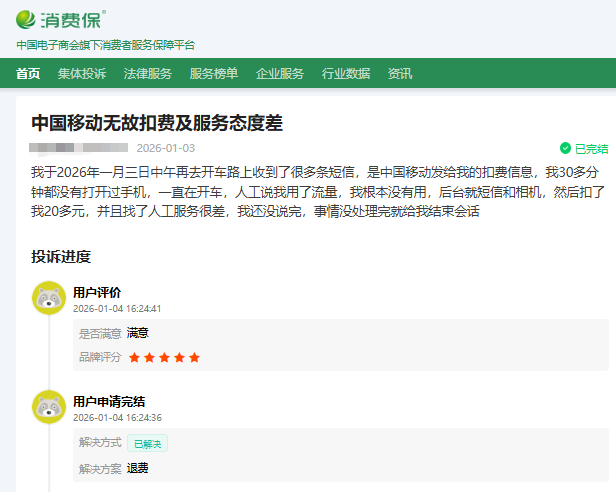Click the 用户评价 raccoon avatar
Viewport: 616px width, 492px height.
pyautogui.click(x=49, y=298)
